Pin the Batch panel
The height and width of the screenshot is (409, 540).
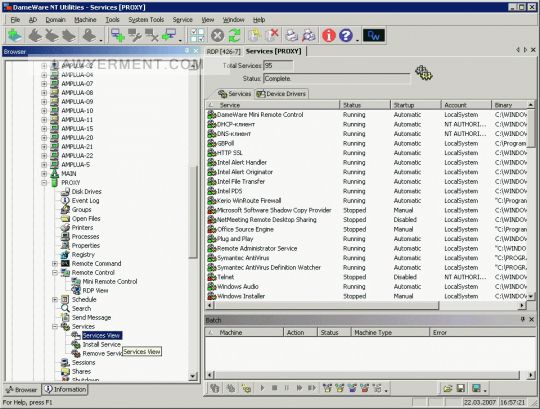pyautogui.click(x=523, y=320)
